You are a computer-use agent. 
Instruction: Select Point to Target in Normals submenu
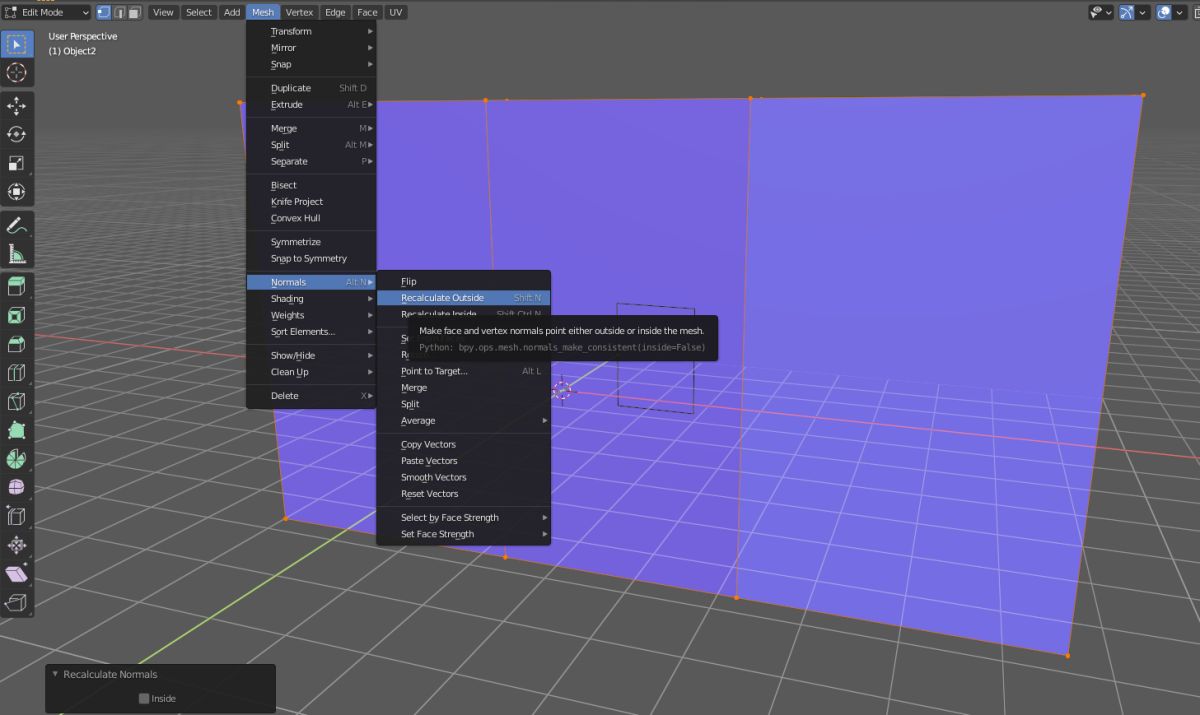point(463,371)
